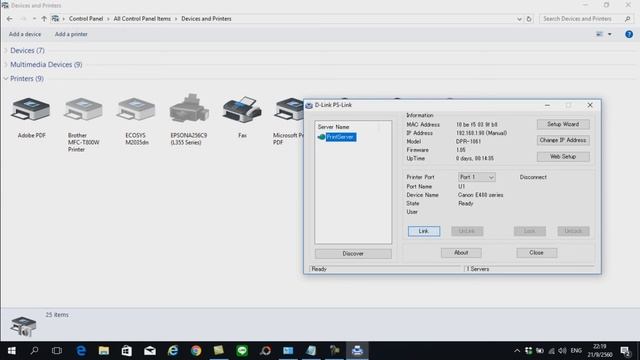
Task: Open Web Setup for the print server
Action: [563, 156]
